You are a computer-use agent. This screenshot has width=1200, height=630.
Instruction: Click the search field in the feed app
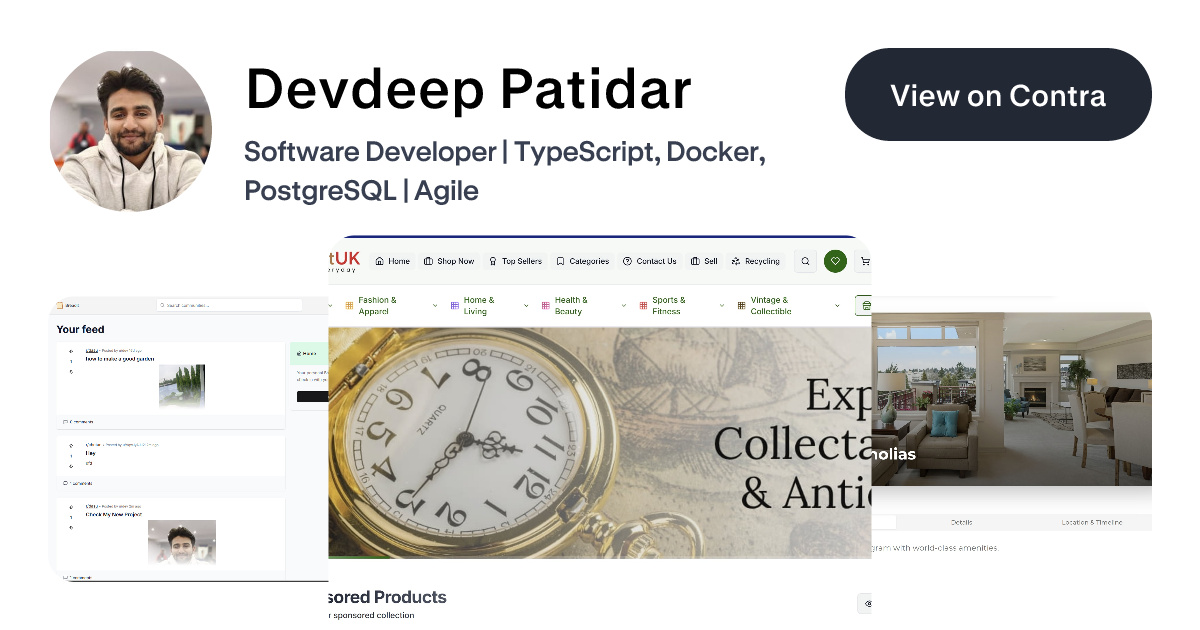229,304
